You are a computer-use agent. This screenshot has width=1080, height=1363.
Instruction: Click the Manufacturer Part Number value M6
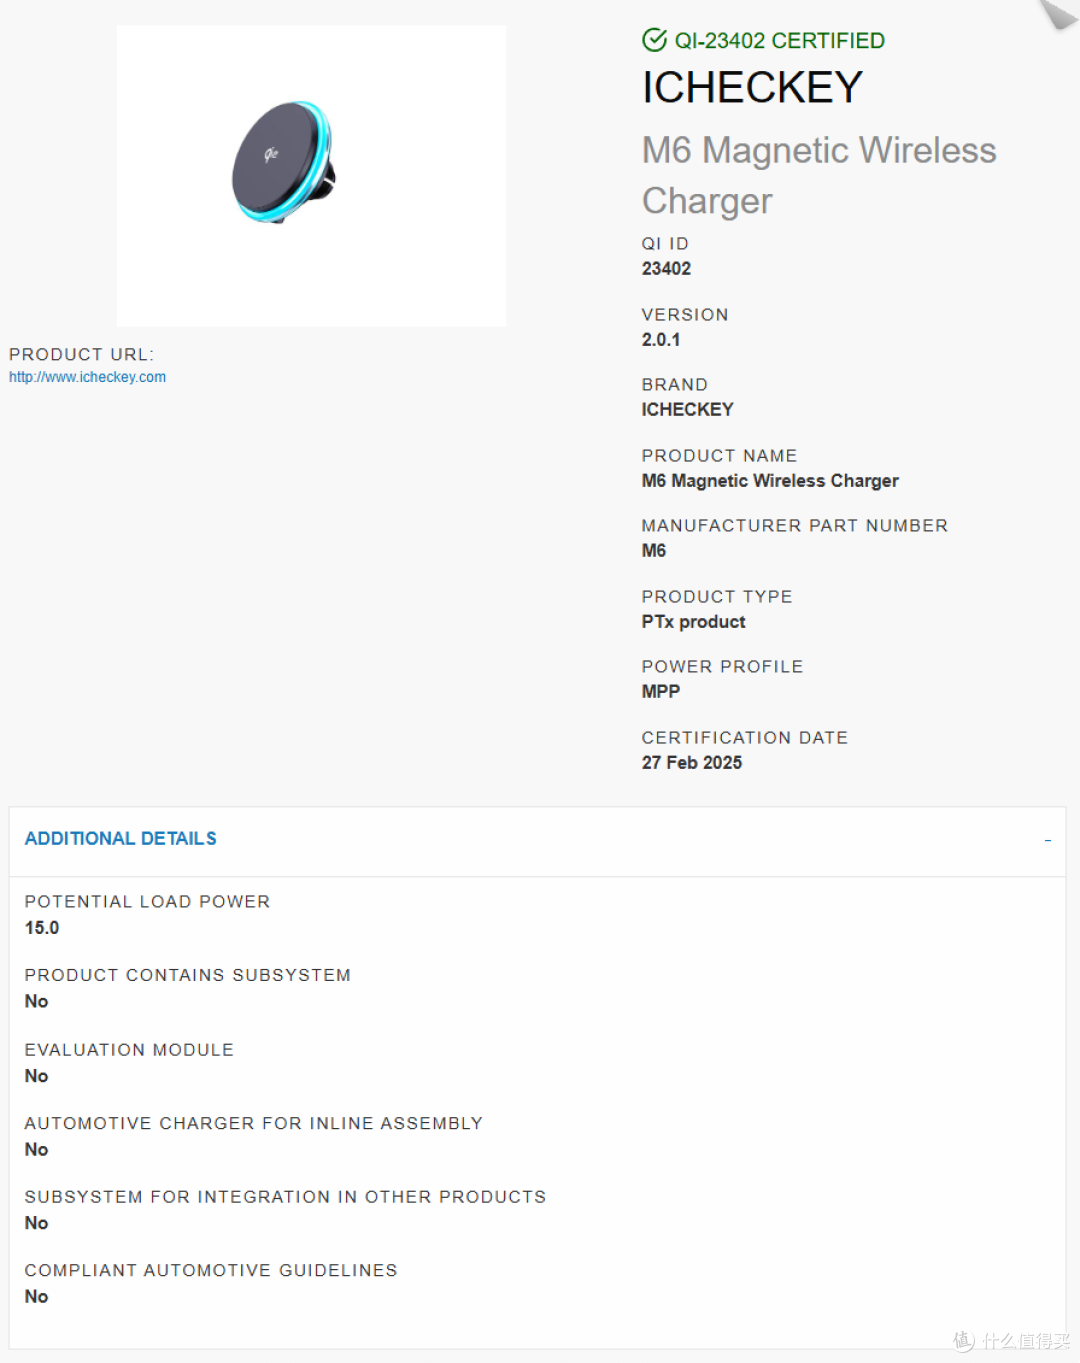(x=654, y=550)
